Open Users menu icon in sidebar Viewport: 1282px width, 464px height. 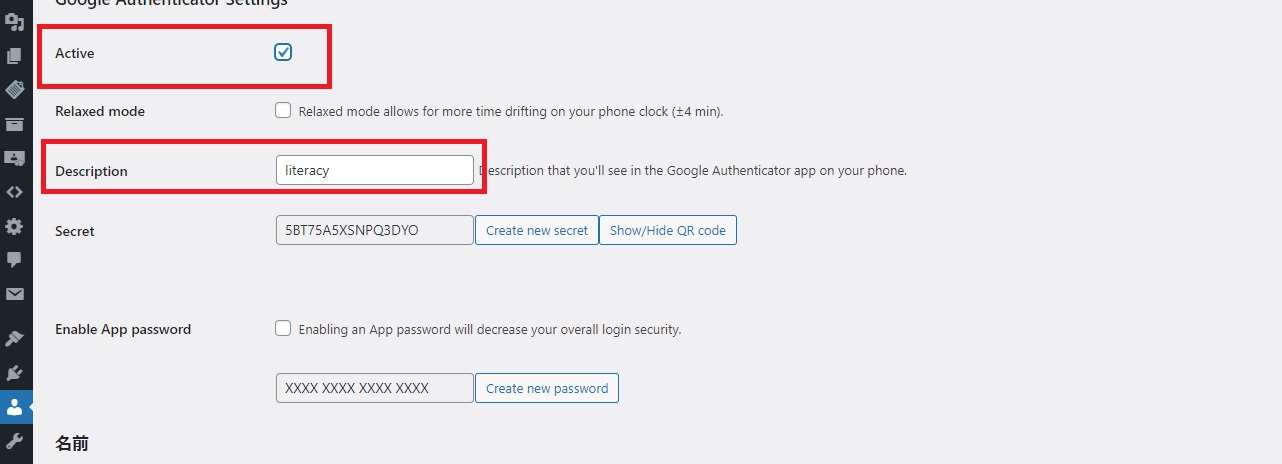[14, 407]
